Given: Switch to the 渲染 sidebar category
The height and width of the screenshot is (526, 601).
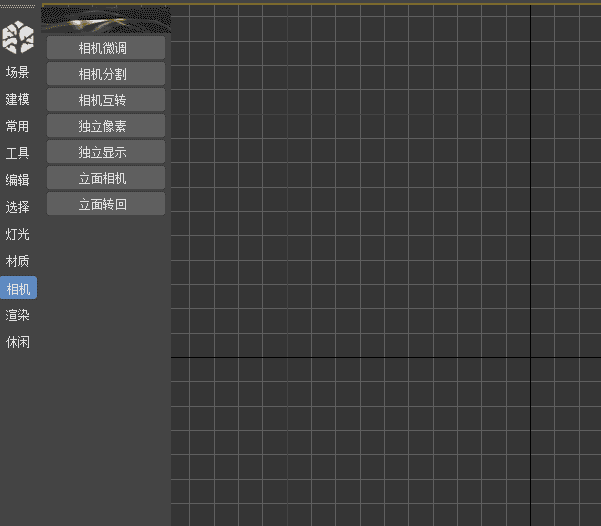Looking at the screenshot, I should coord(18,315).
